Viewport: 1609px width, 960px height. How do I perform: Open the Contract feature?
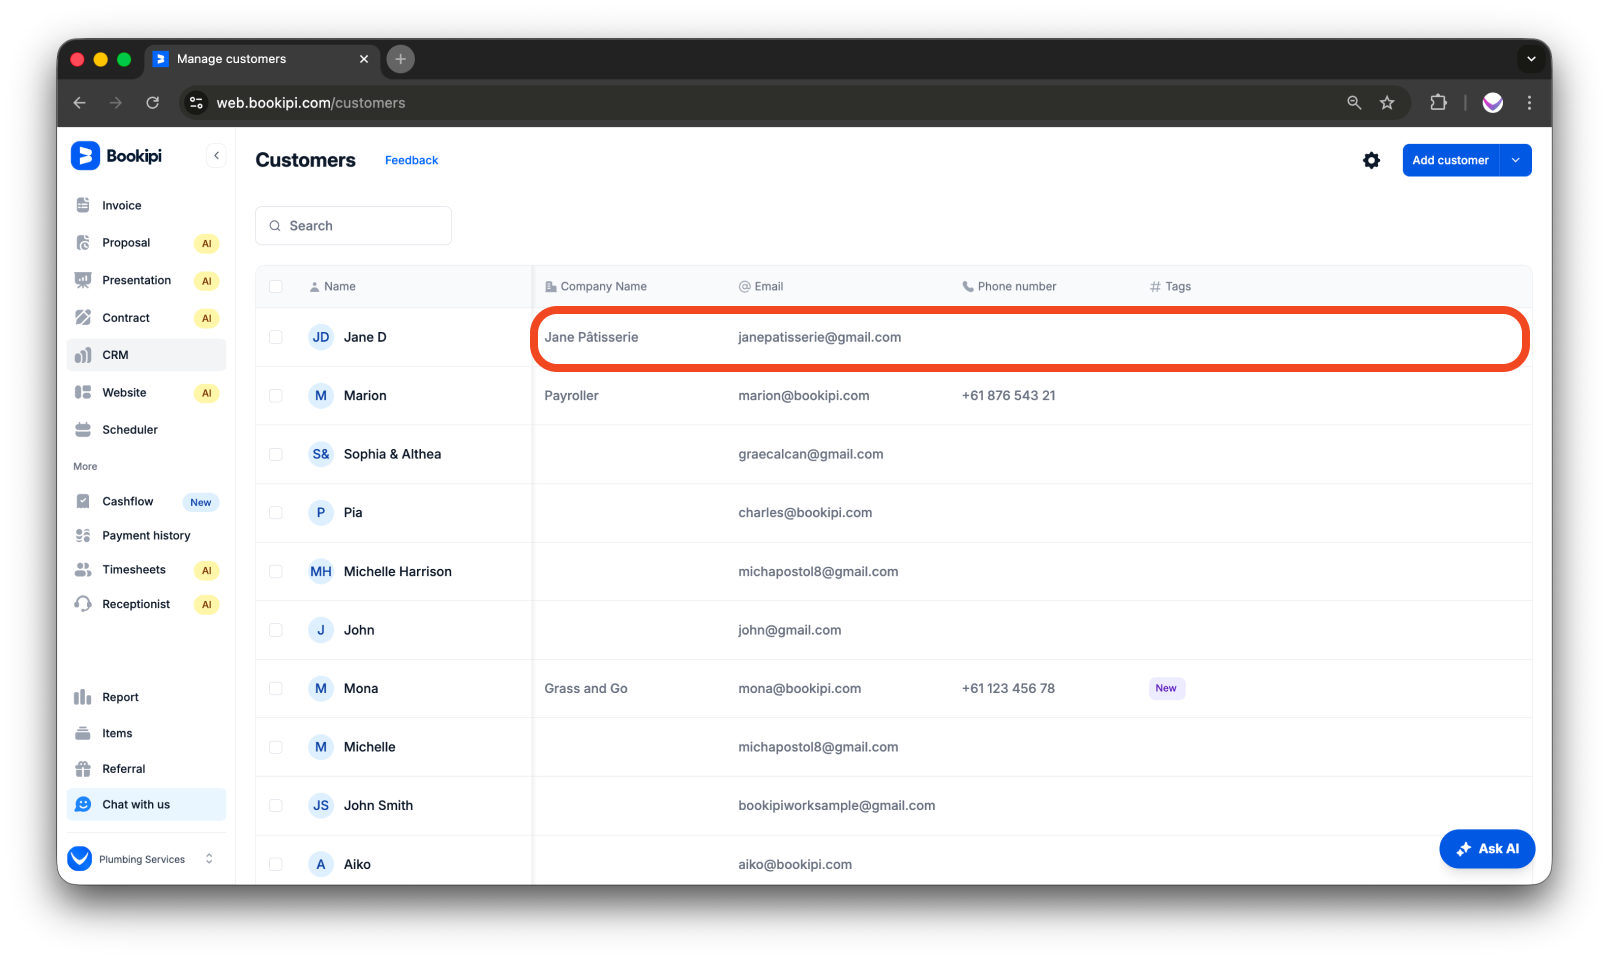pos(126,317)
